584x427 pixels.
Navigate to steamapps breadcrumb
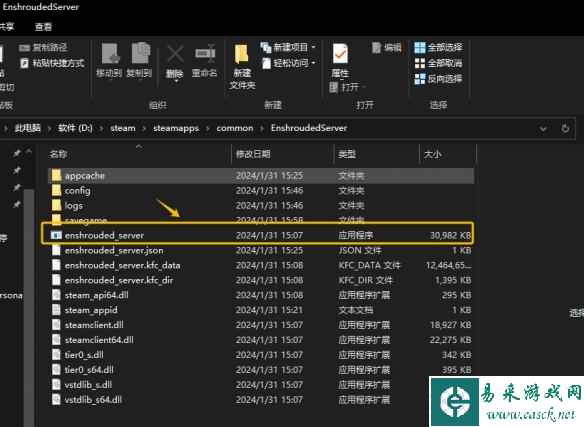[176, 128]
